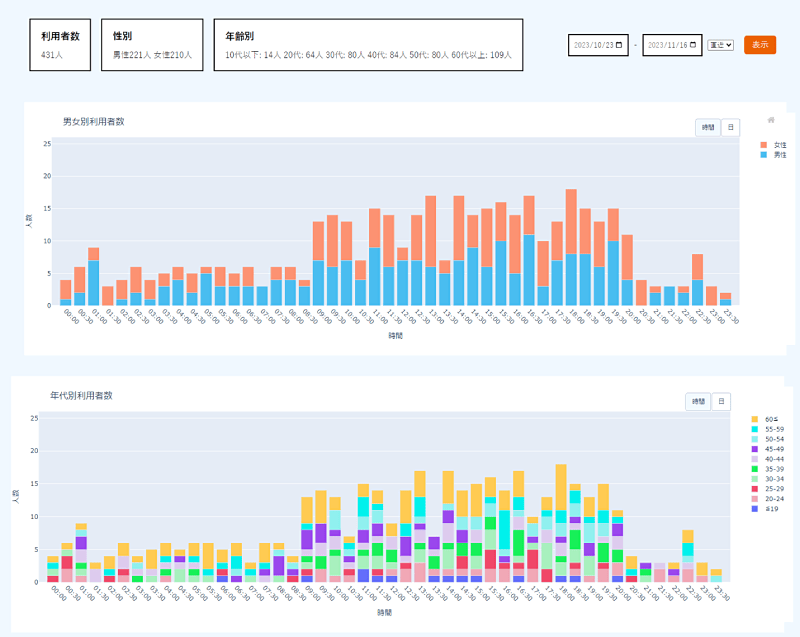Toggle the 25-29 age group legend entry
This screenshot has width=800, height=637.
pyautogui.click(x=770, y=490)
